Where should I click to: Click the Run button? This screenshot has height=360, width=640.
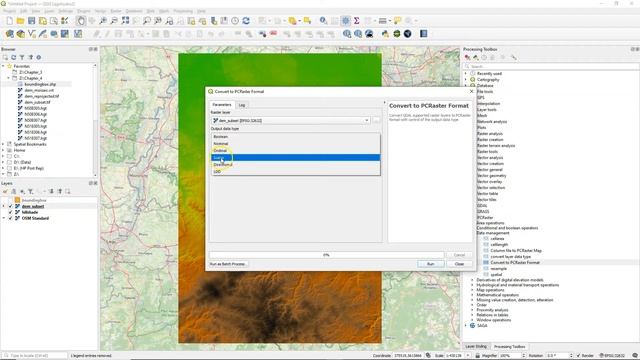[x=431, y=264]
